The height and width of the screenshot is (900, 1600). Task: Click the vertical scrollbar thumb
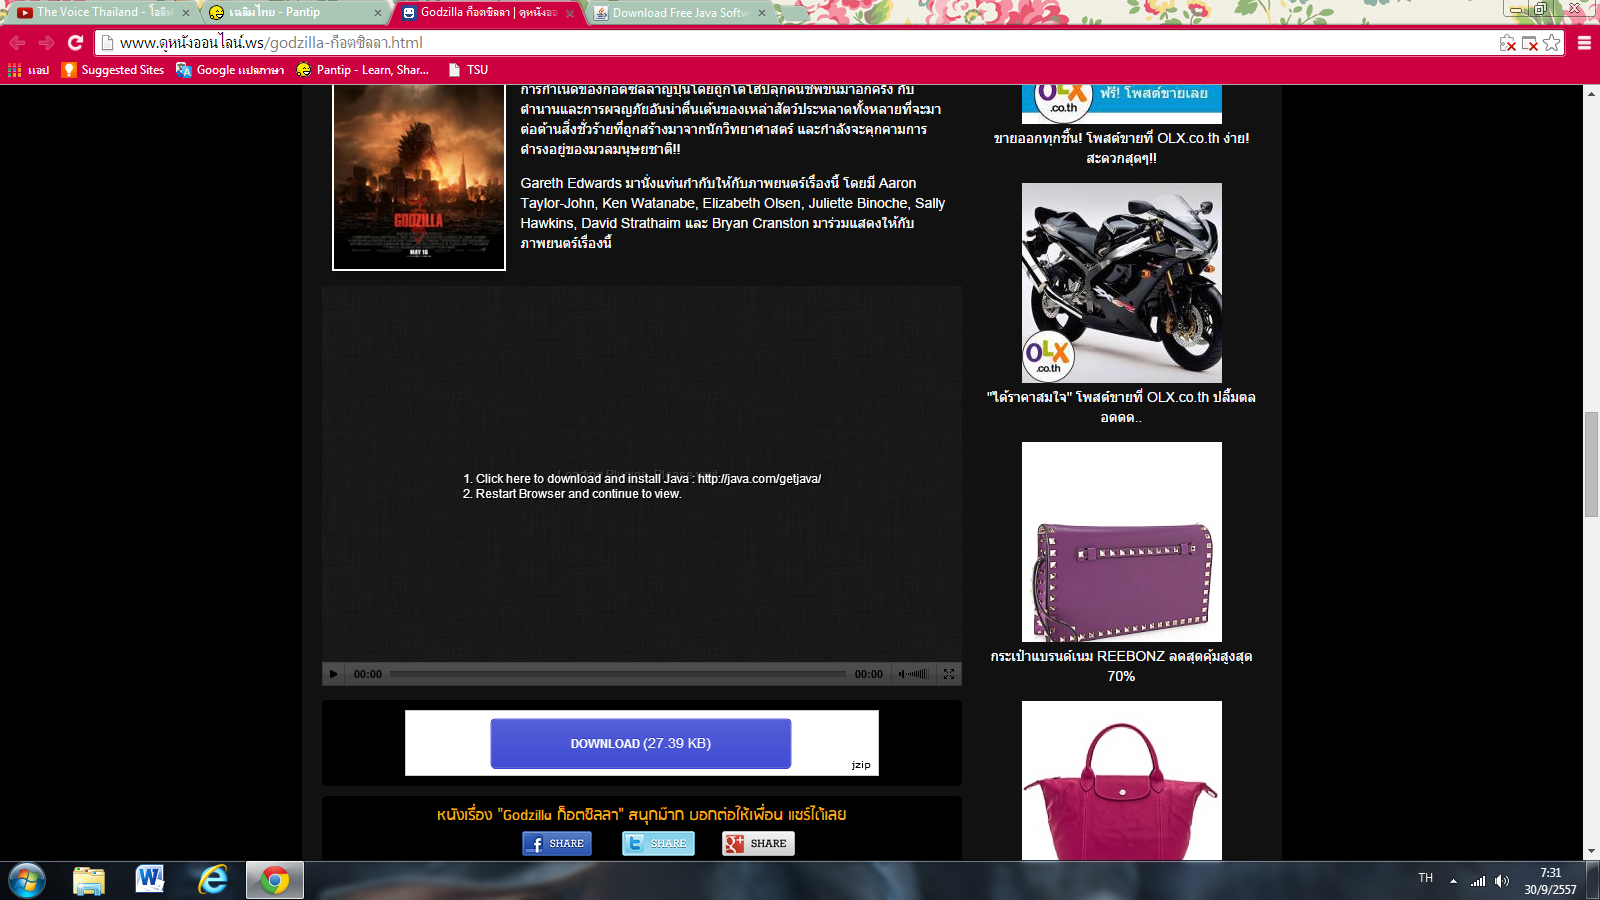click(x=1591, y=464)
